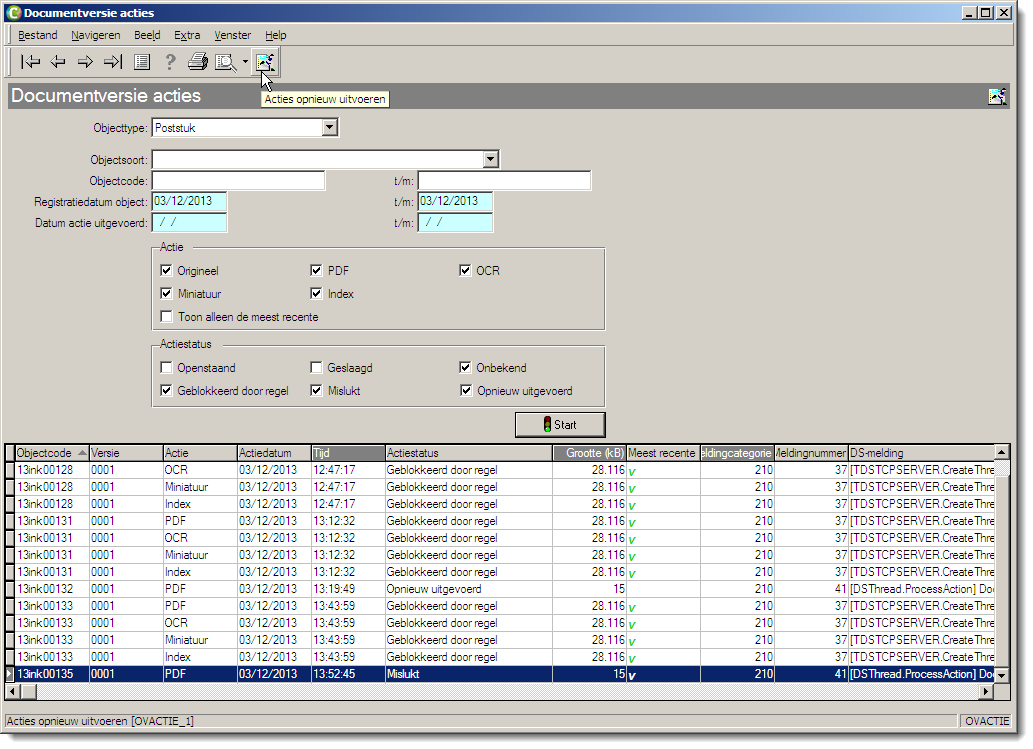Open the Navigeren menu
Viewport: 1033px width, 749px height.
(96, 35)
